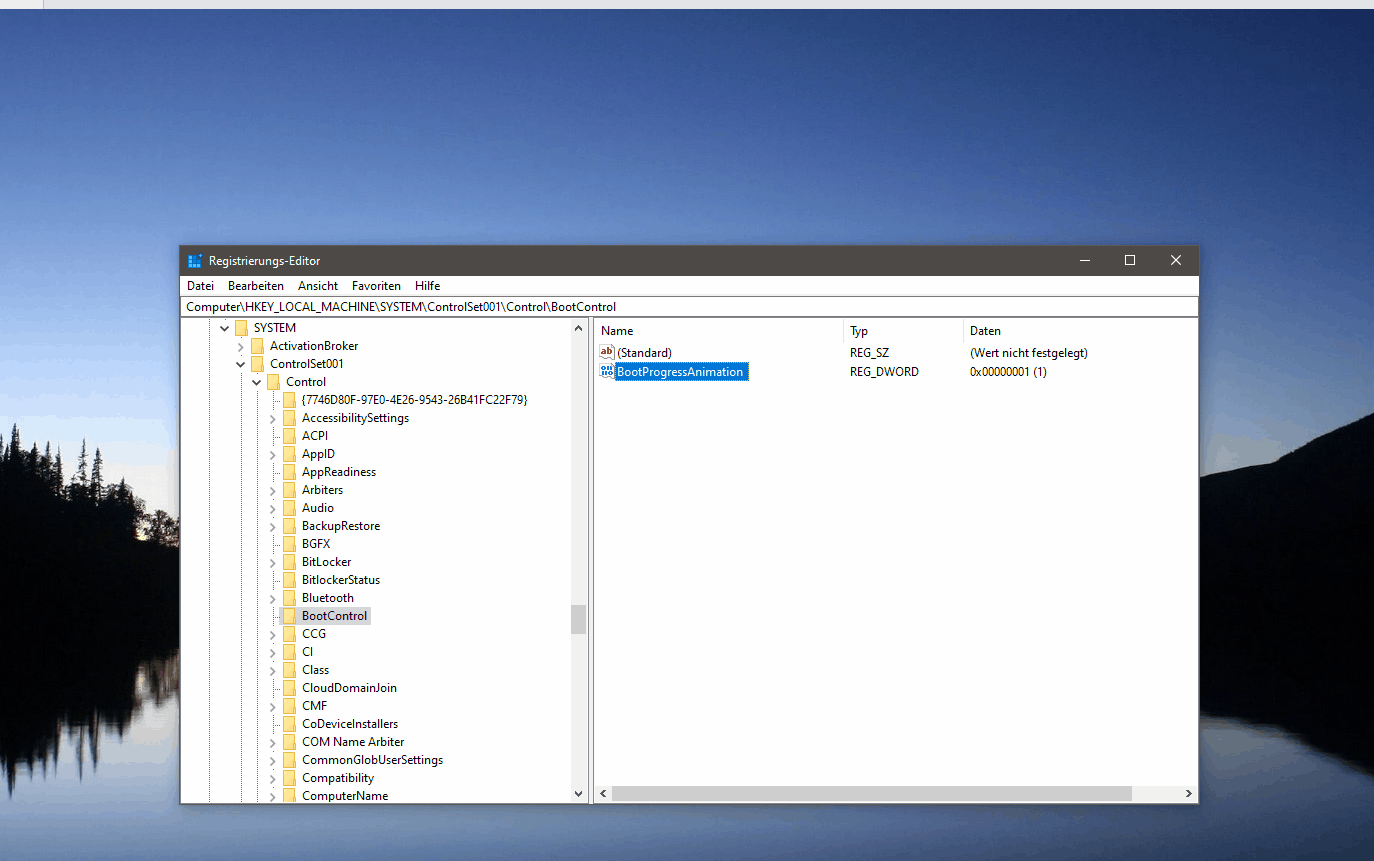Image resolution: width=1374 pixels, height=861 pixels.
Task: Click the ControlSet001 folder icon
Action: point(257,364)
